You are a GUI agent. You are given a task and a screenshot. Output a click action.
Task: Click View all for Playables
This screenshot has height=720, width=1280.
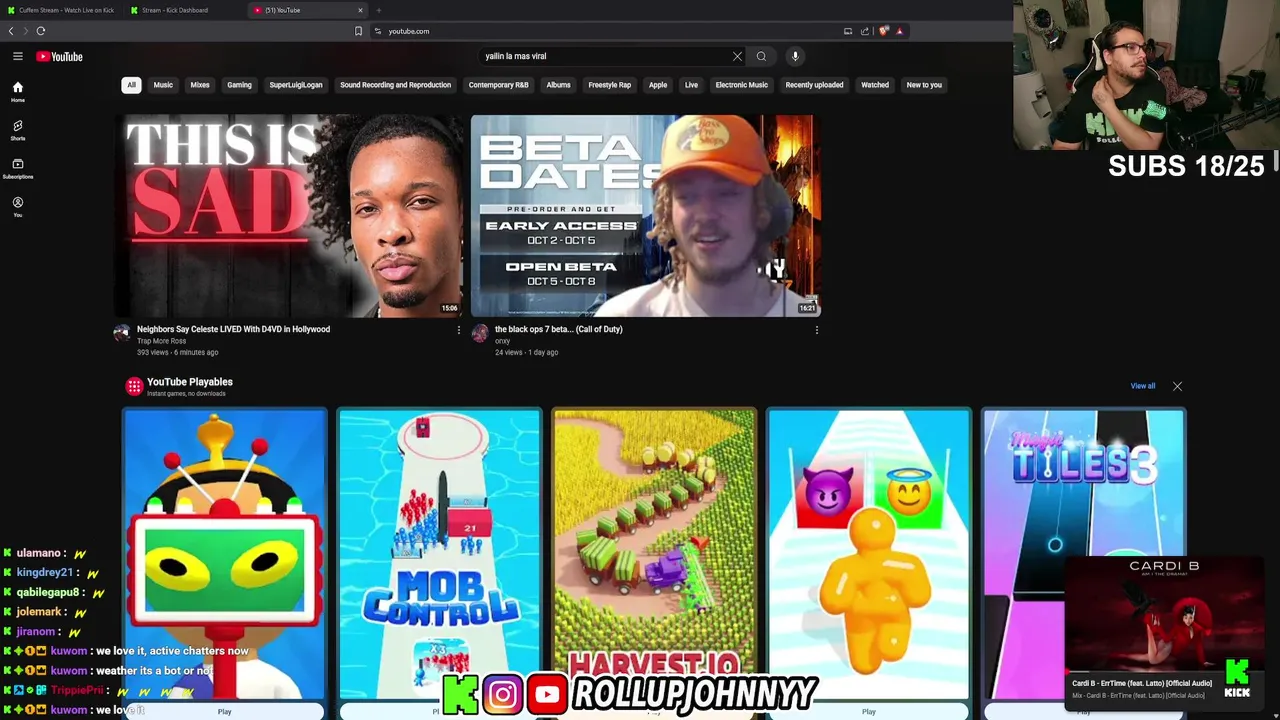click(x=1142, y=386)
